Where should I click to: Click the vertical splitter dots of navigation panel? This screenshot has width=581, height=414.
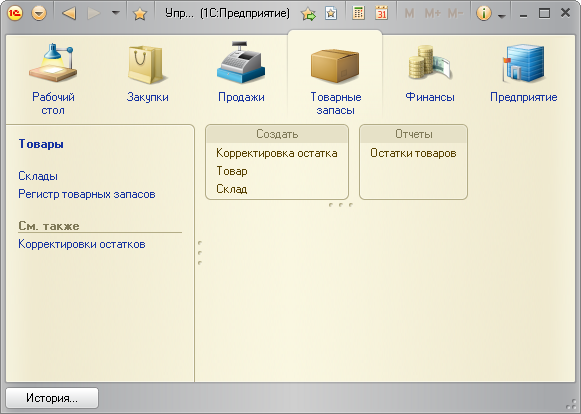(x=200, y=253)
